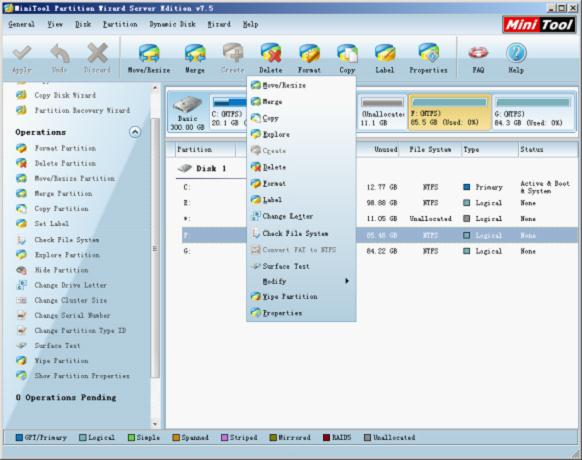582x460 pixels.
Task: Open the General menu
Action: click(22, 25)
